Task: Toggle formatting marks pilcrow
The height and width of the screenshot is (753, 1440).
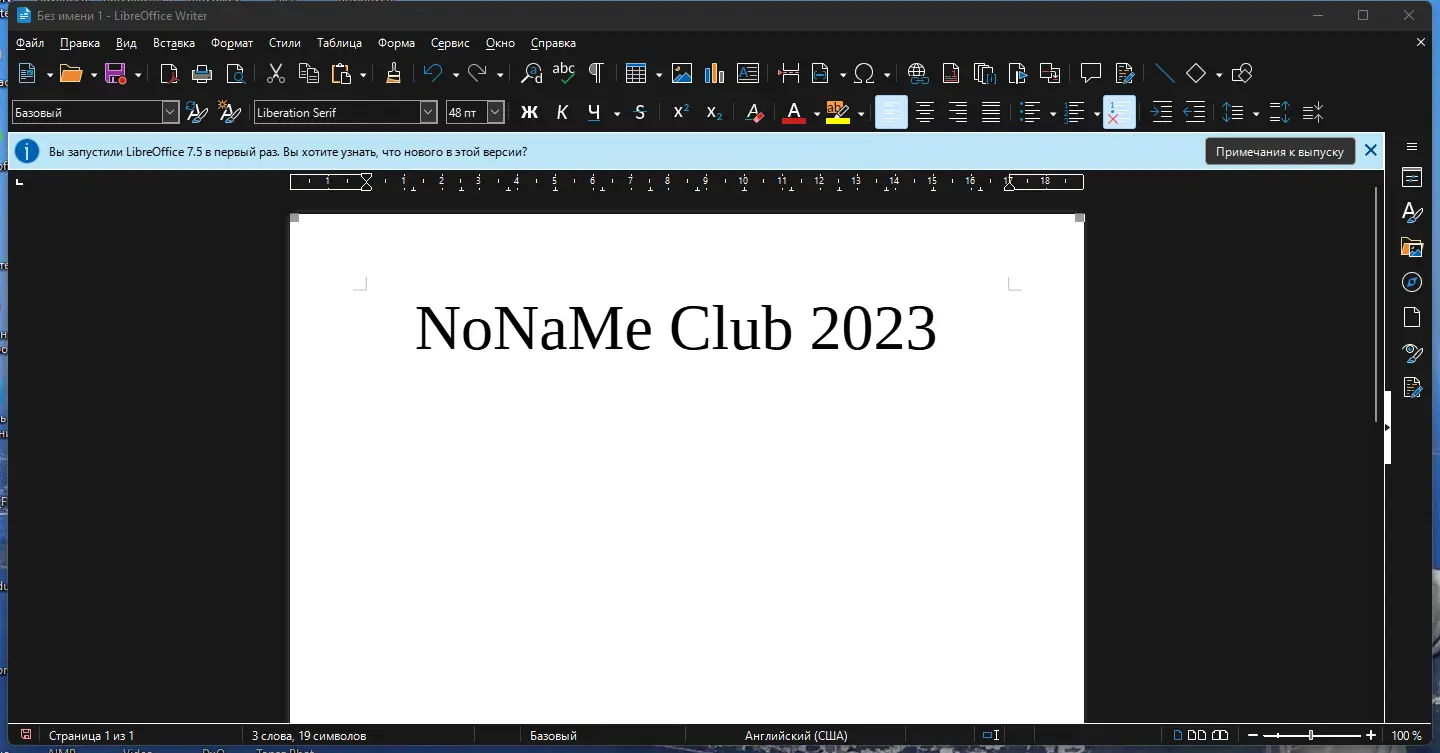Action: (x=596, y=73)
